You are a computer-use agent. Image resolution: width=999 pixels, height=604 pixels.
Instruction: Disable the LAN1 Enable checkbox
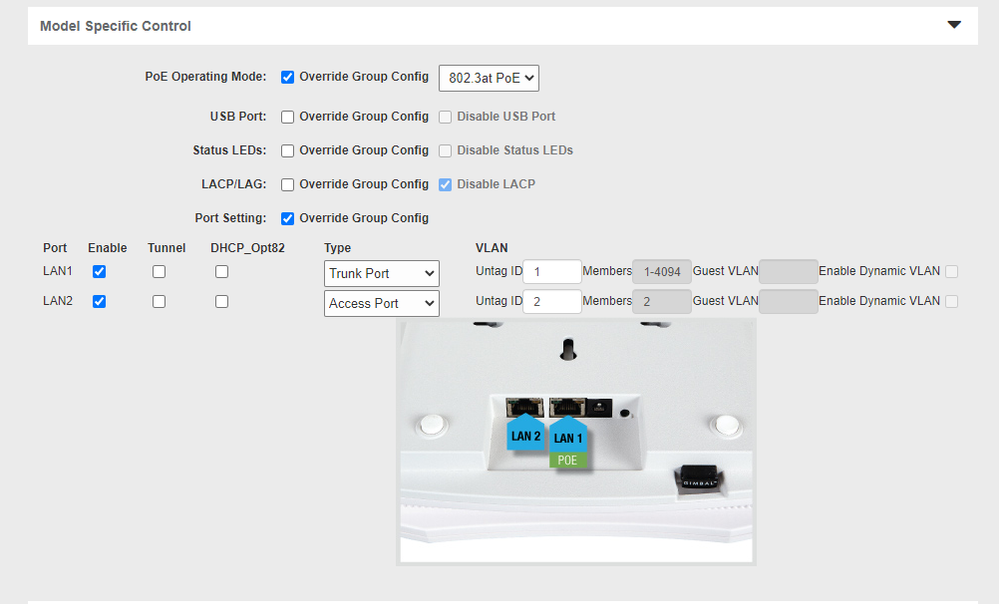coord(99,272)
